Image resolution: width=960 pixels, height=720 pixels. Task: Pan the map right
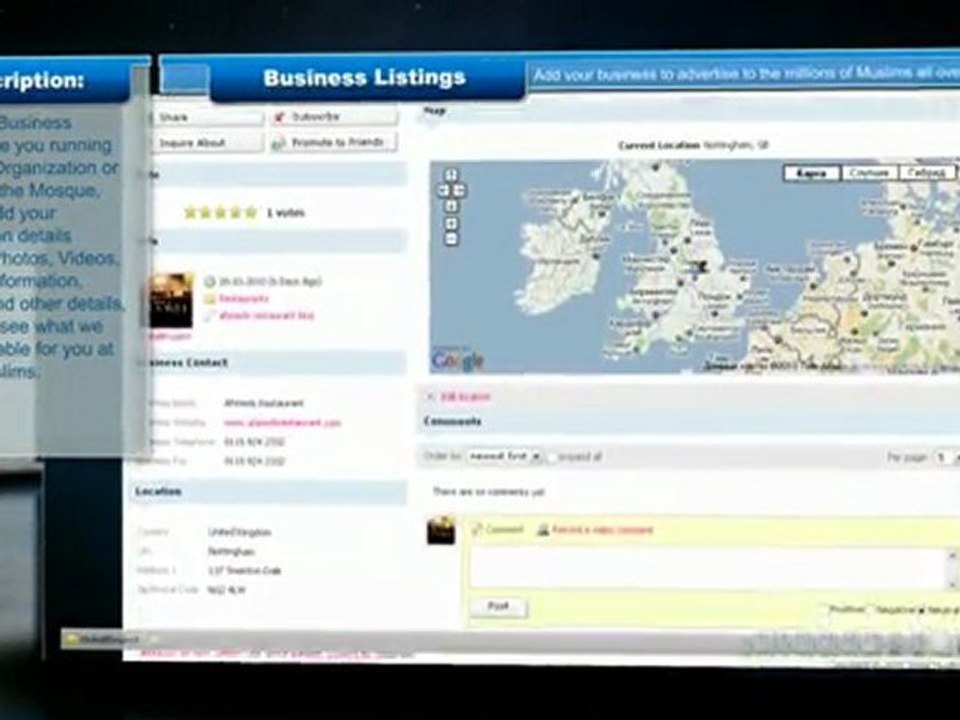(x=459, y=190)
